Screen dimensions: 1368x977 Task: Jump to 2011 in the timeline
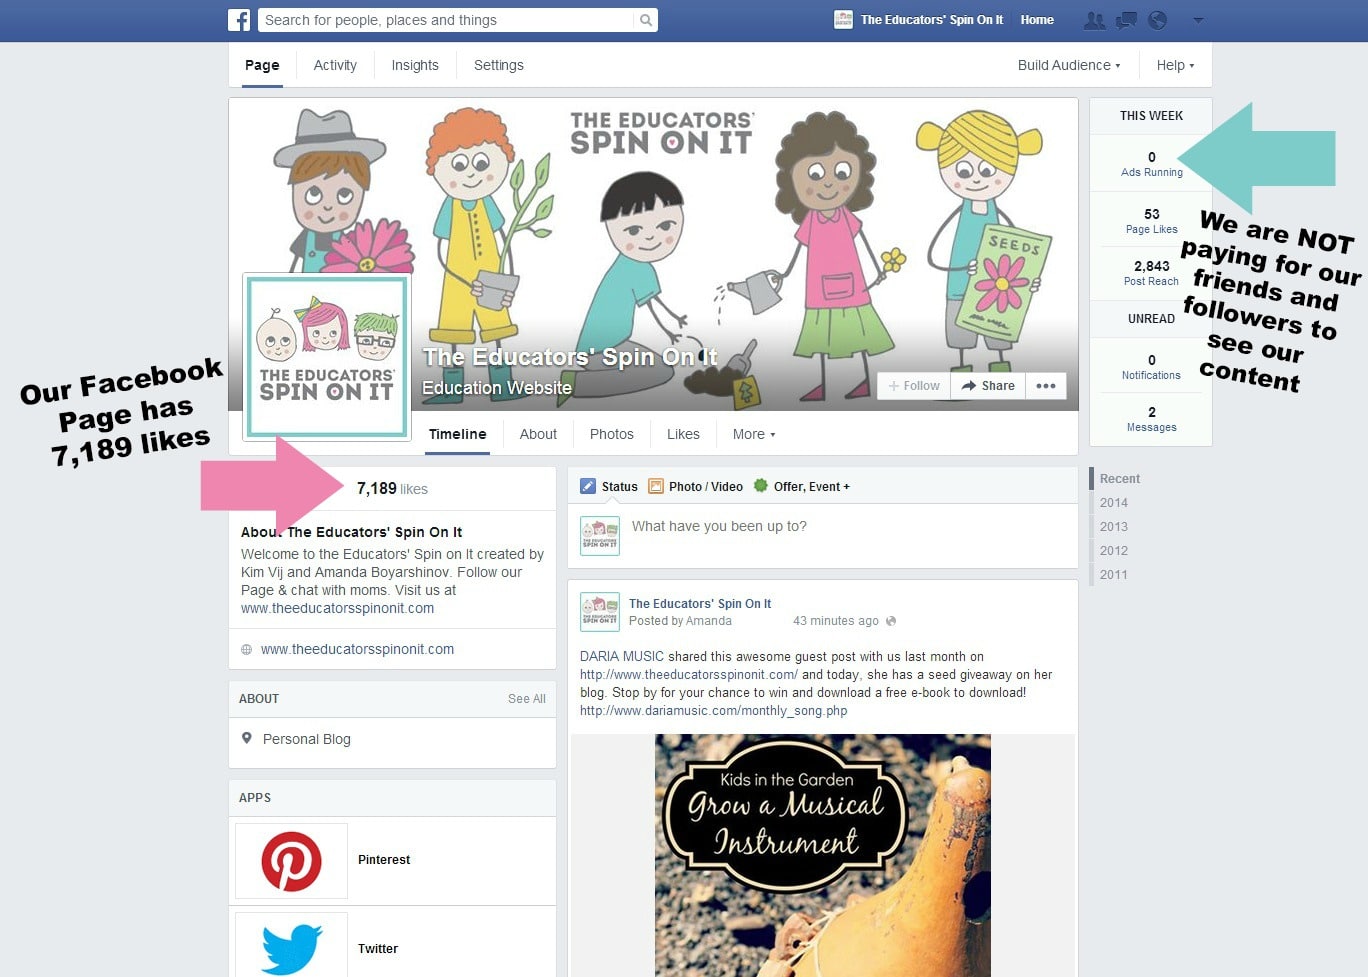click(x=1114, y=575)
